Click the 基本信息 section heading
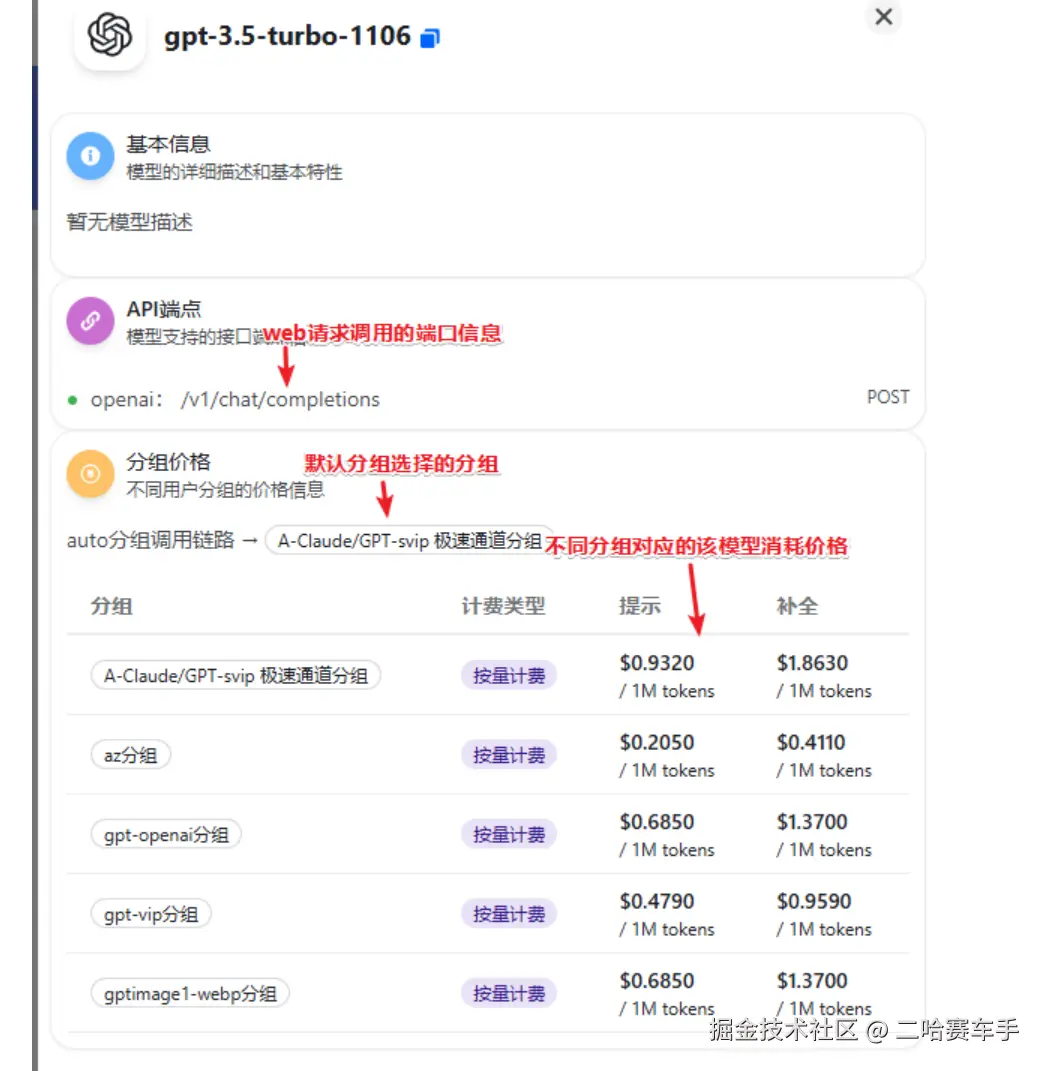Viewport: 1047px width, 1071px height. [168, 144]
